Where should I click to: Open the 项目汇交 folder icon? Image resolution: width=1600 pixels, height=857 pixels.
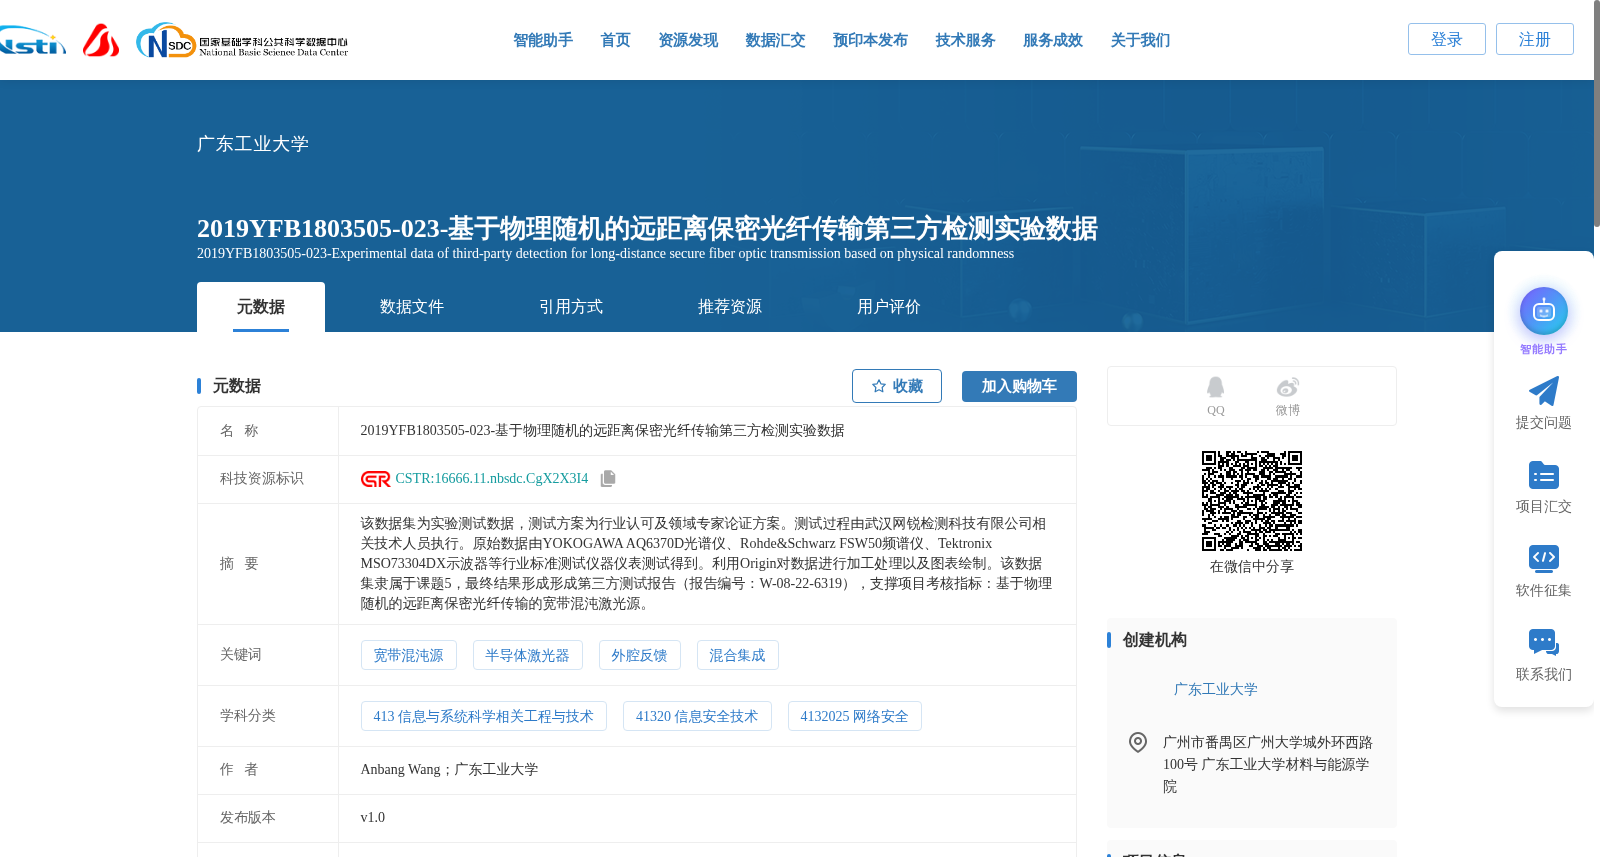tap(1544, 475)
